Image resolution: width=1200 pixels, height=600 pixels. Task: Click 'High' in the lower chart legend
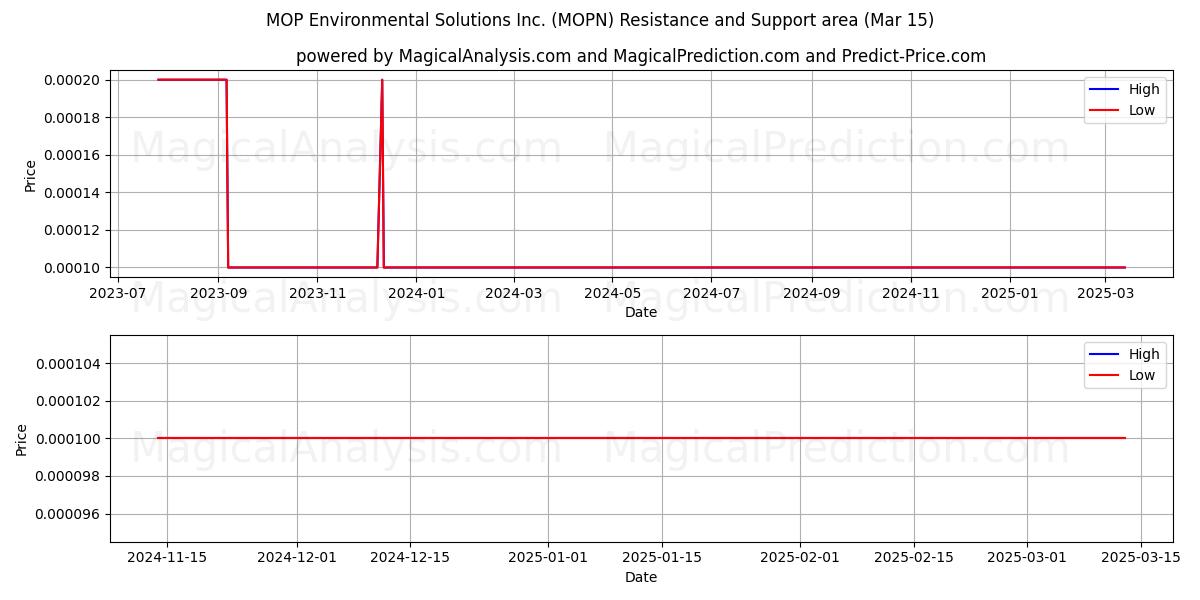coord(1144,354)
